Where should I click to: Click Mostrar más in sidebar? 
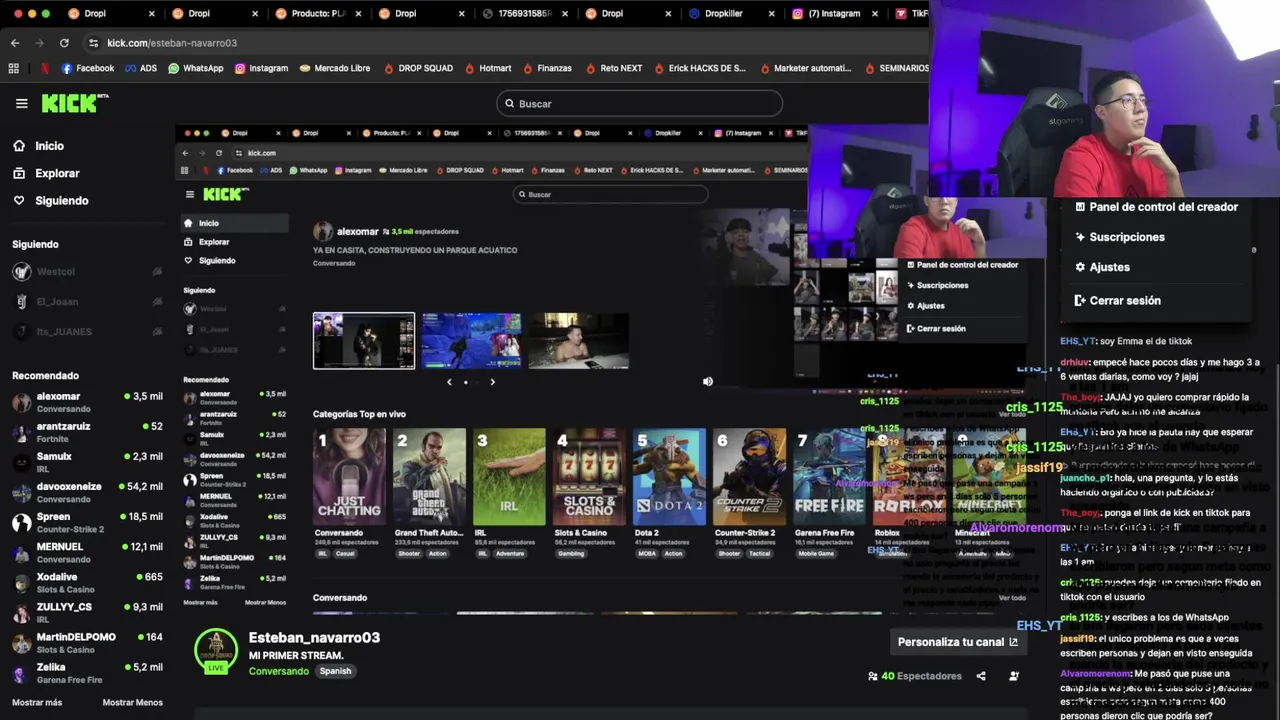coord(37,702)
